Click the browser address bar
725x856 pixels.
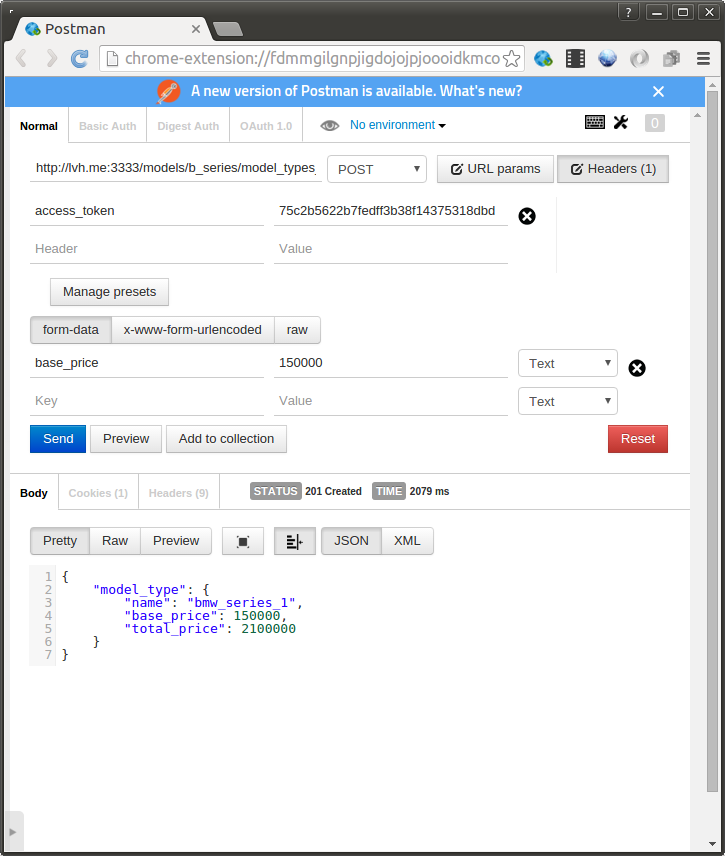click(x=311, y=58)
